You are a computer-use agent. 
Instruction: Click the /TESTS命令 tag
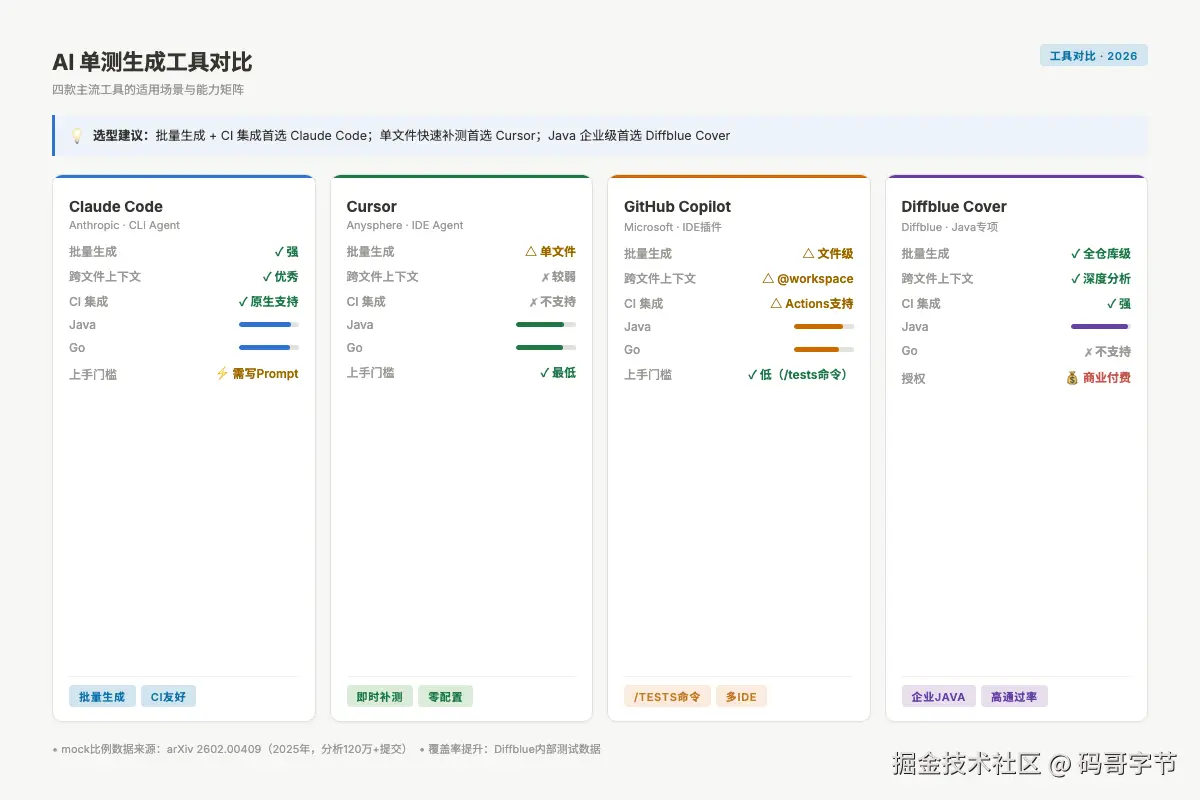pyautogui.click(x=667, y=697)
